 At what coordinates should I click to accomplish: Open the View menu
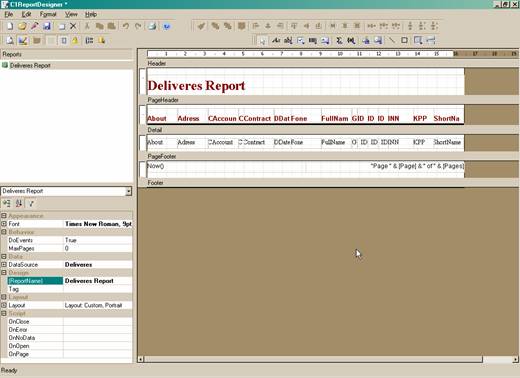coord(71,14)
